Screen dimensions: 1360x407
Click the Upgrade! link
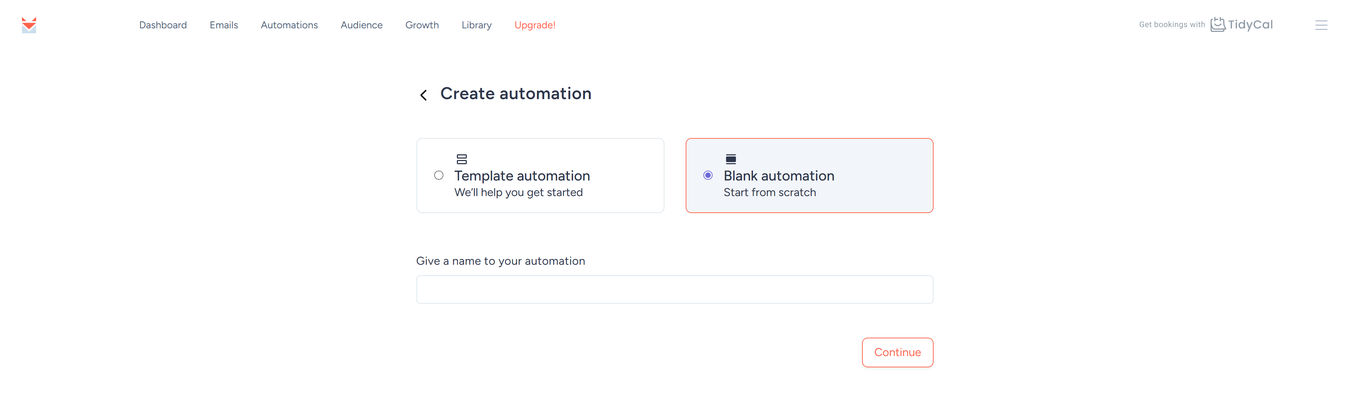535,25
